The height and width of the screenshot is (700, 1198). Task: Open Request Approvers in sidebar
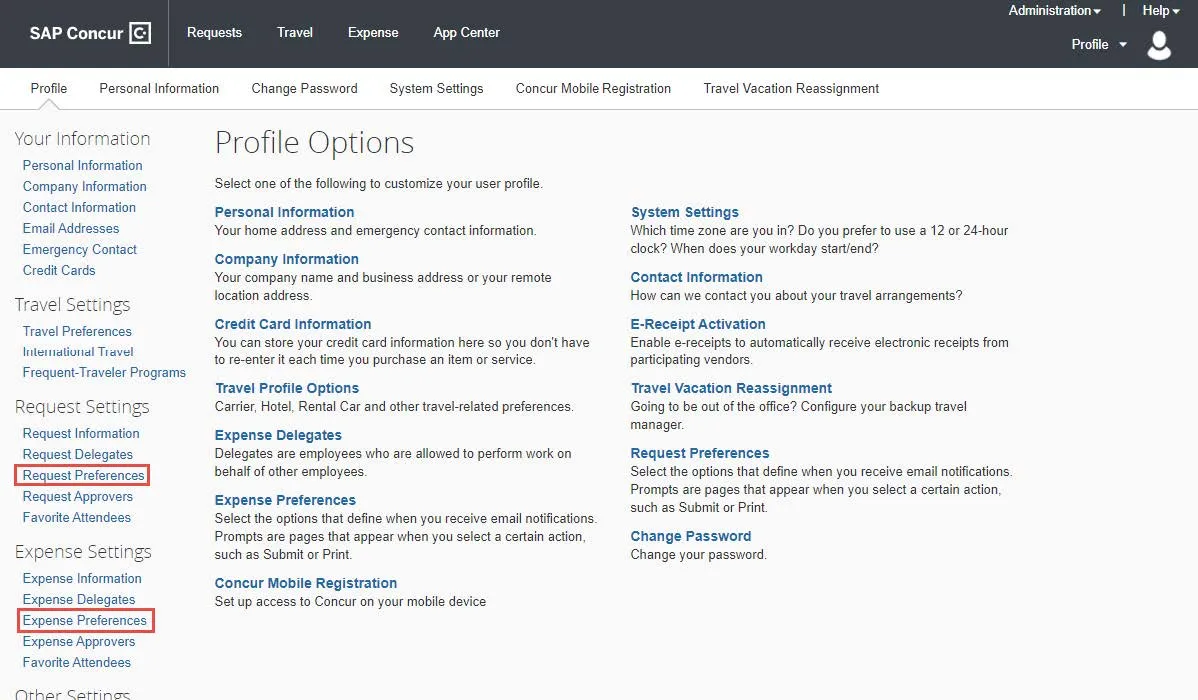click(x=77, y=497)
